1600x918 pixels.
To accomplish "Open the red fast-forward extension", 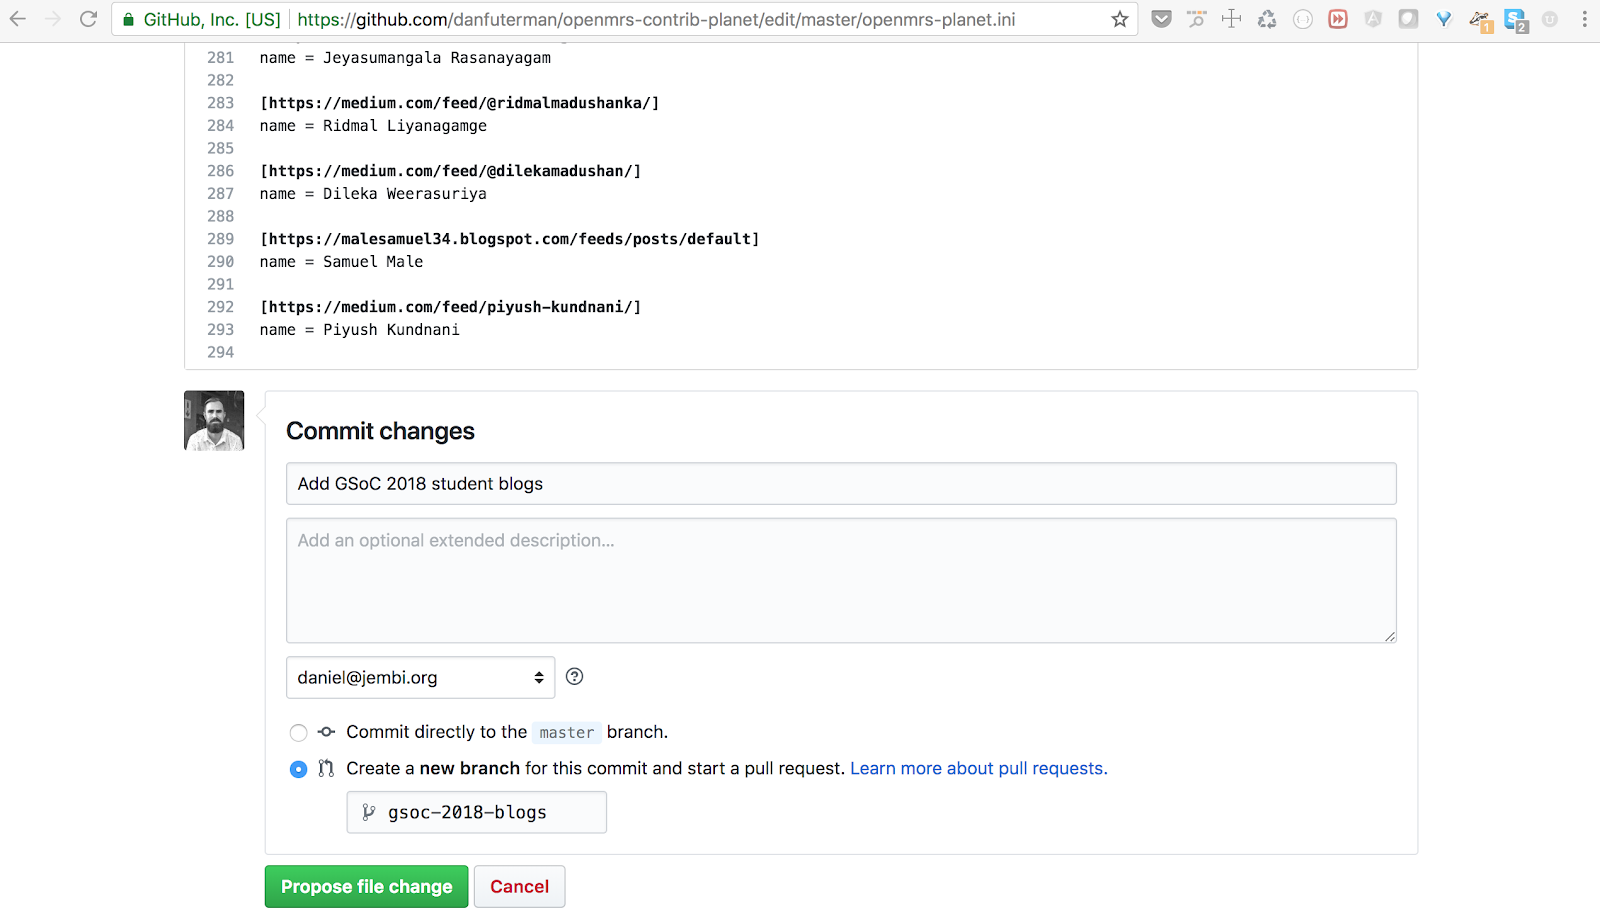I will [1337, 19].
